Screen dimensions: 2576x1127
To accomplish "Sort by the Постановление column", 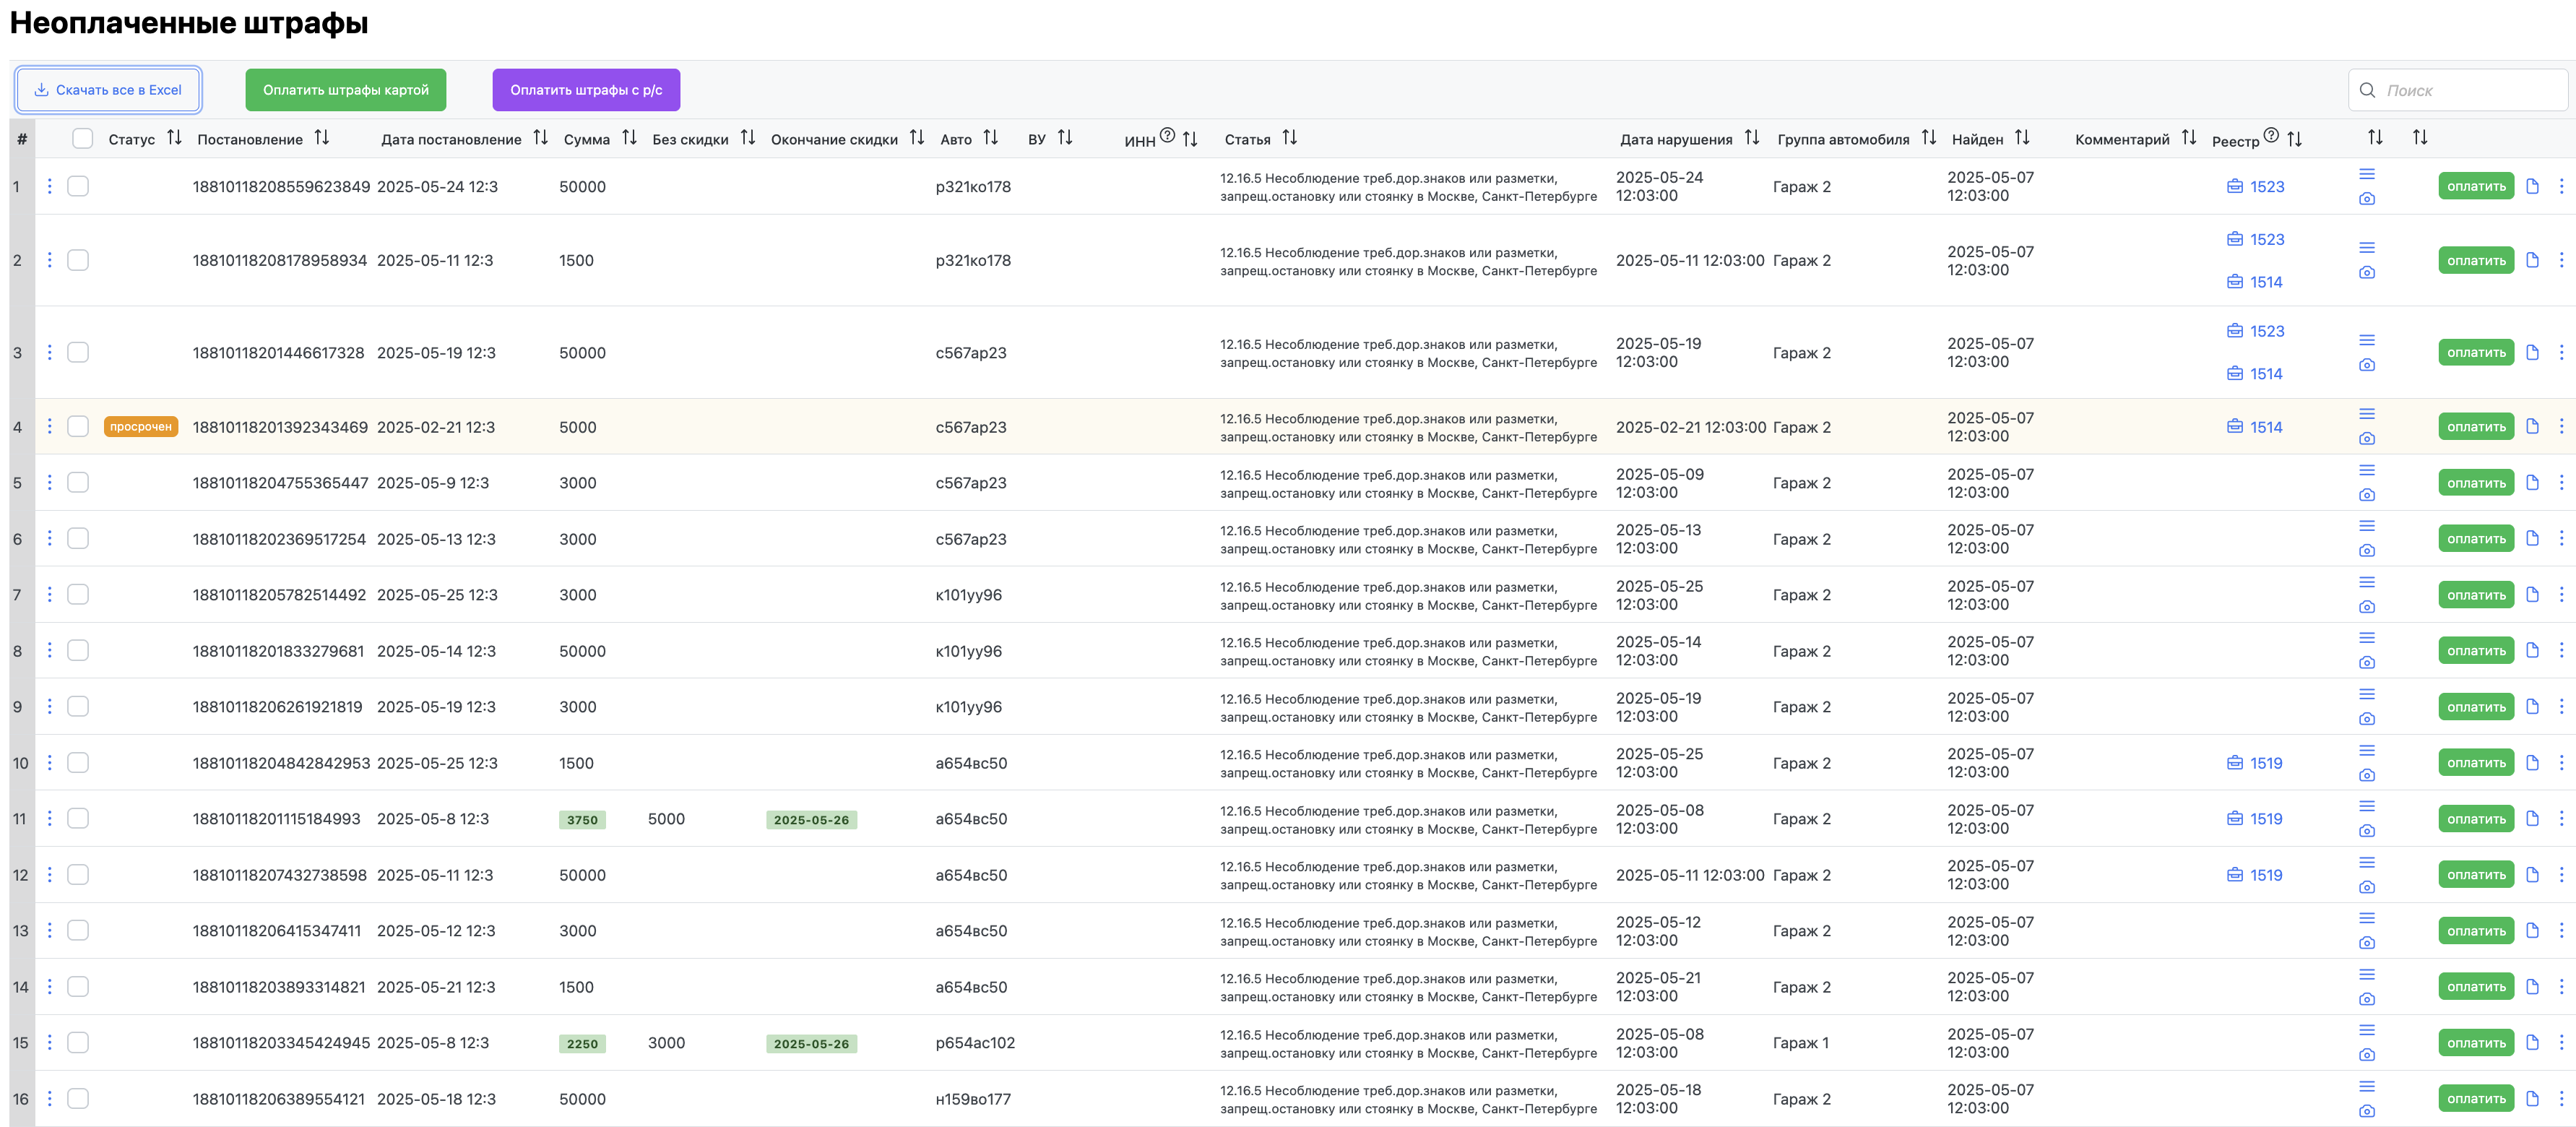I will pyautogui.click(x=321, y=138).
